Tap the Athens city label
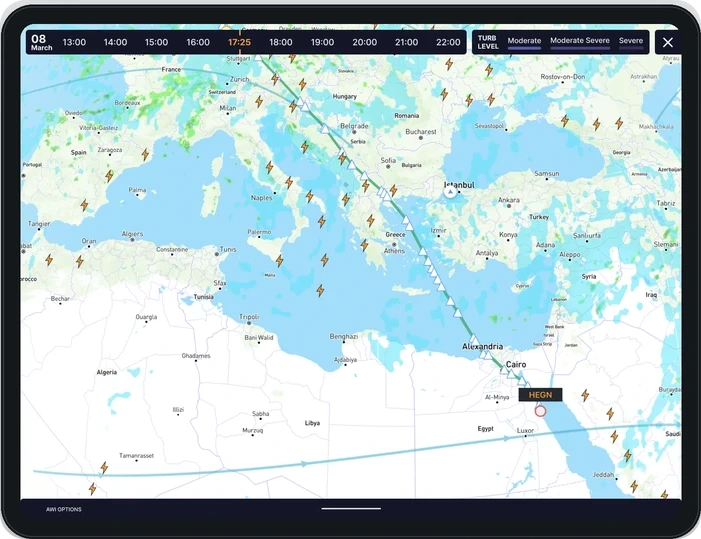701x539 pixels. [394, 251]
